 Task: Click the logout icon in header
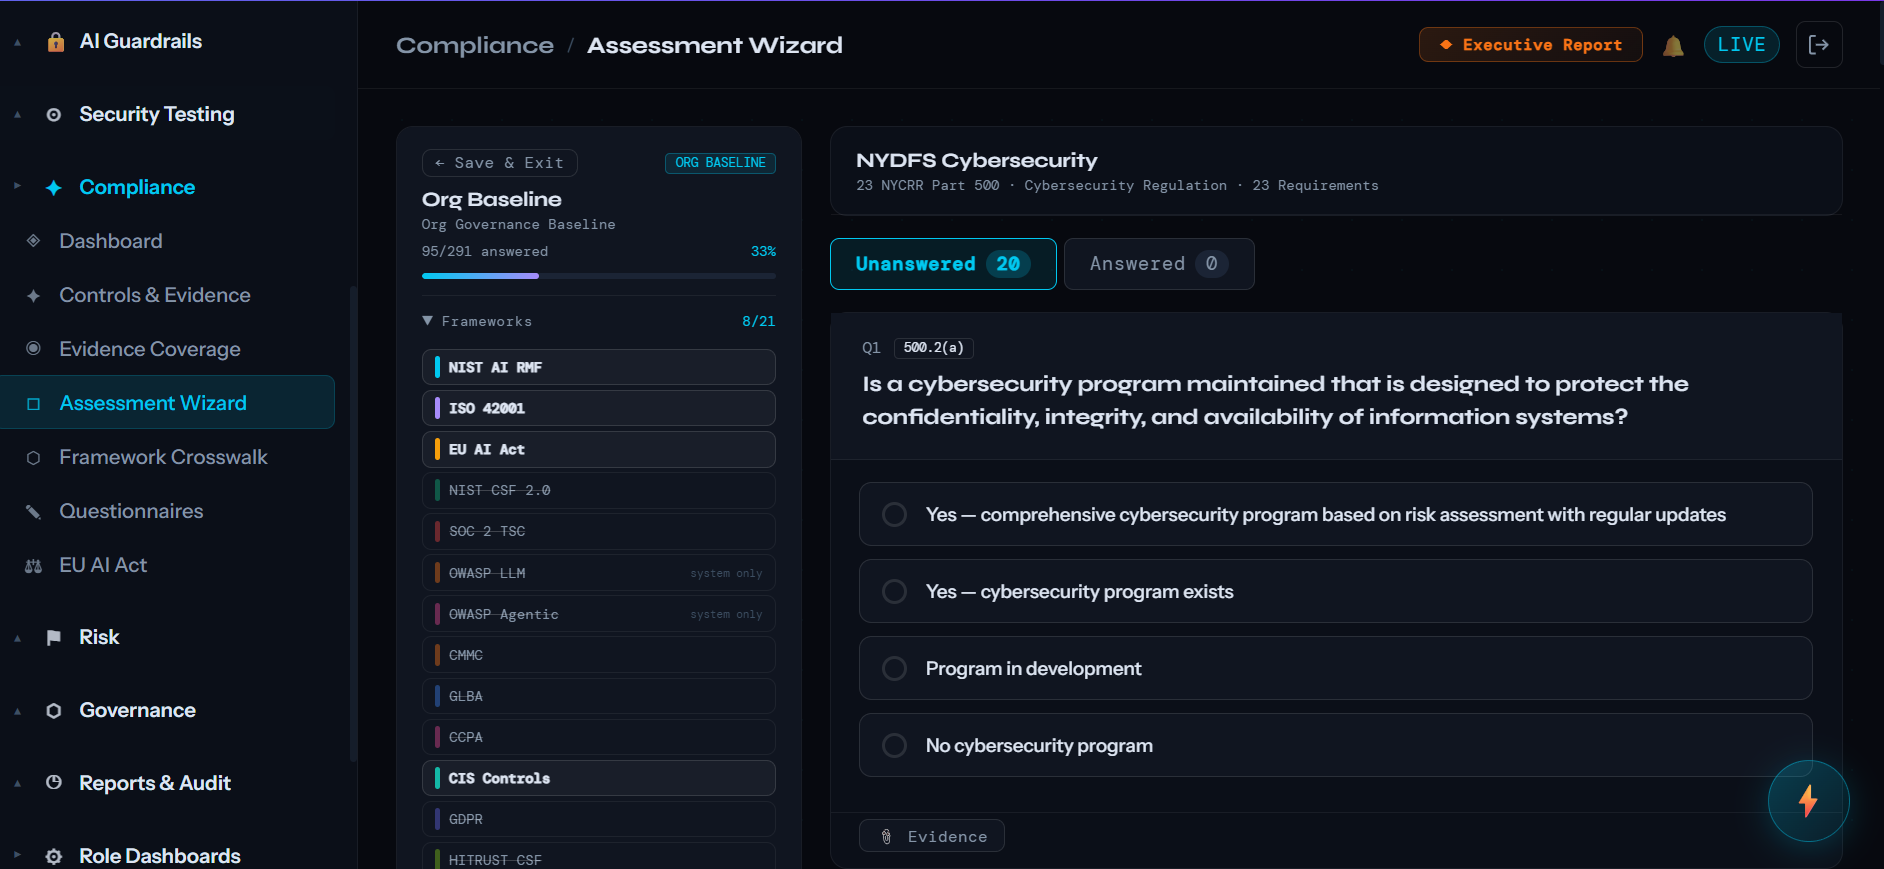[x=1819, y=45]
